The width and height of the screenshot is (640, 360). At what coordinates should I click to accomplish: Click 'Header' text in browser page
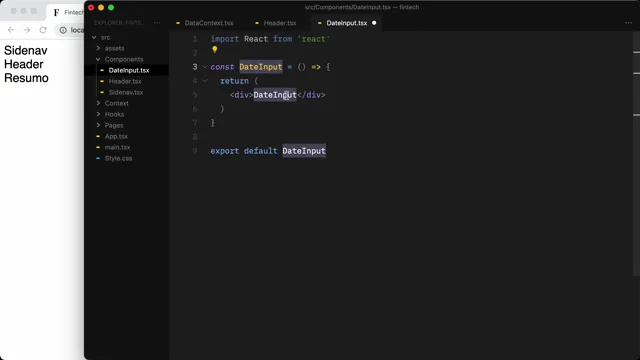pos(24,64)
